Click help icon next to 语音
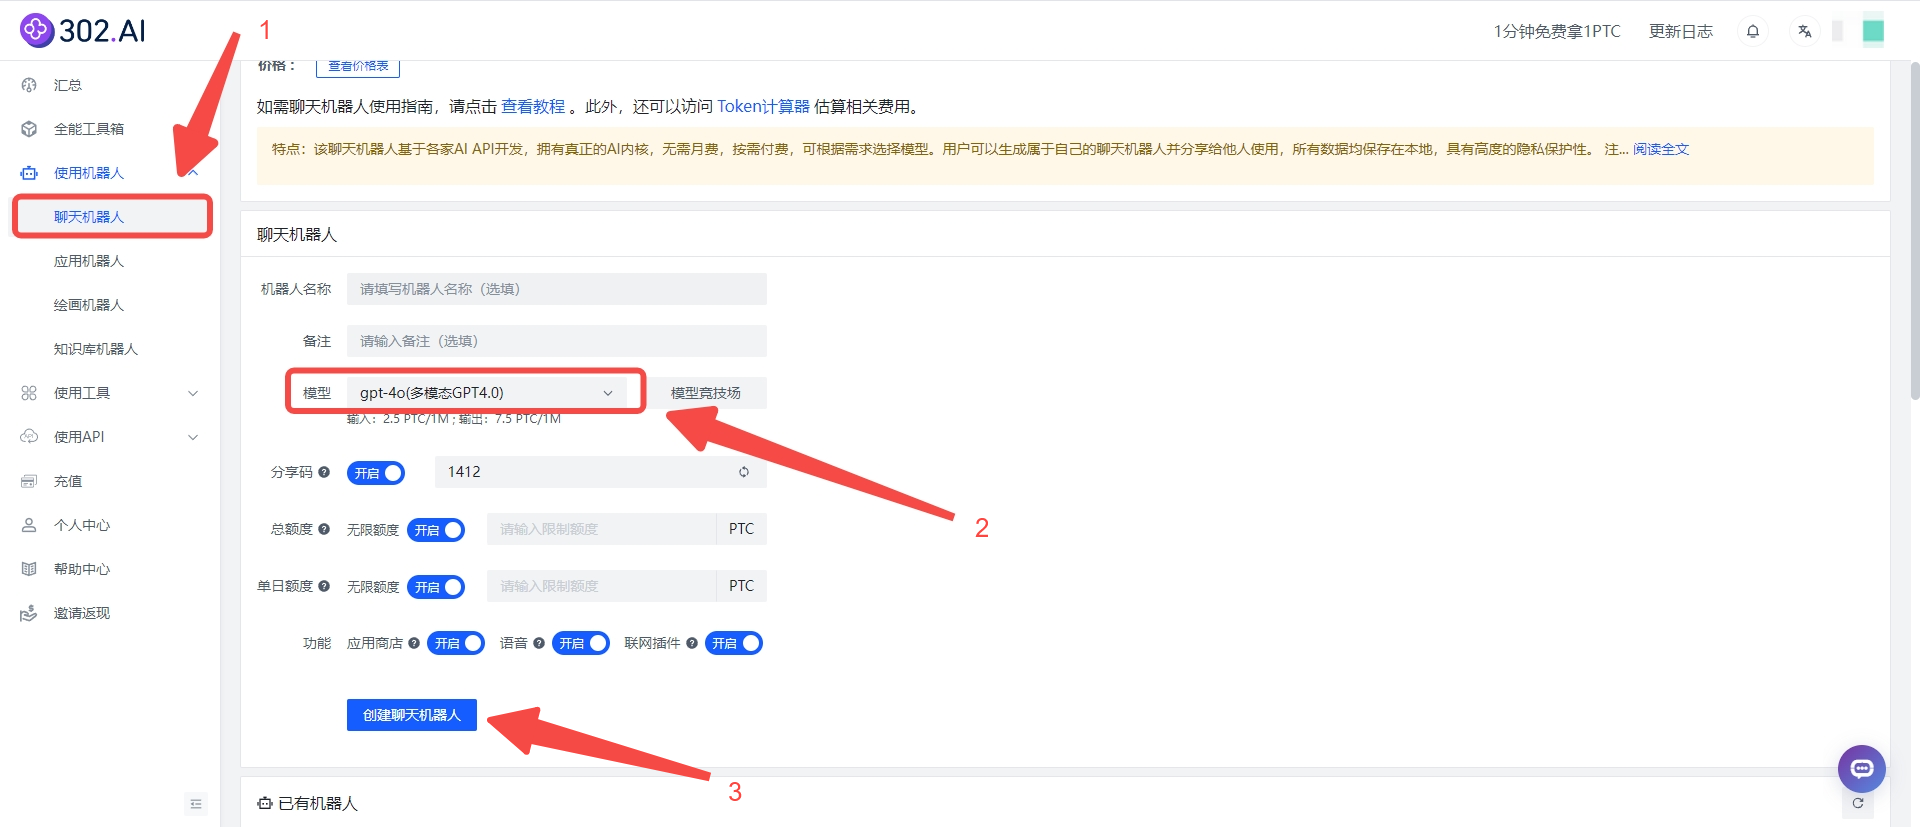This screenshot has width=1920, height=827. click(x=539, y=643)
